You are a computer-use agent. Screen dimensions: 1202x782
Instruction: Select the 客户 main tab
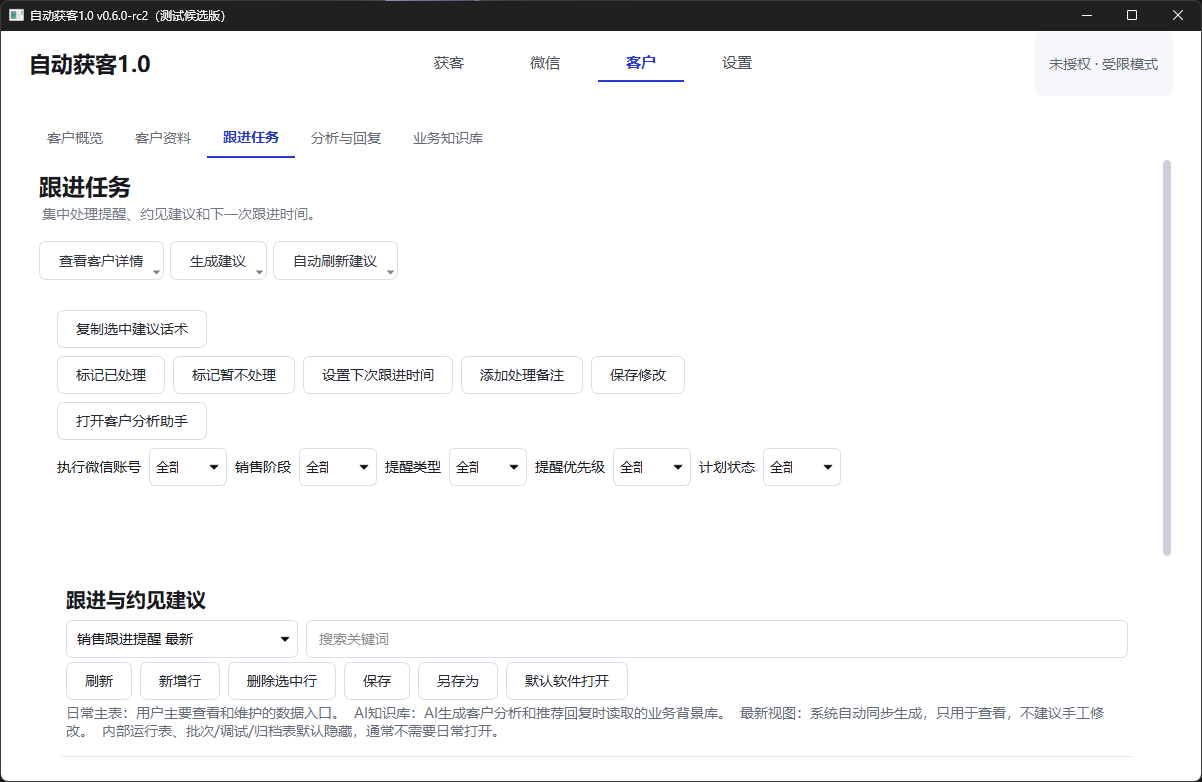[641, 63]
